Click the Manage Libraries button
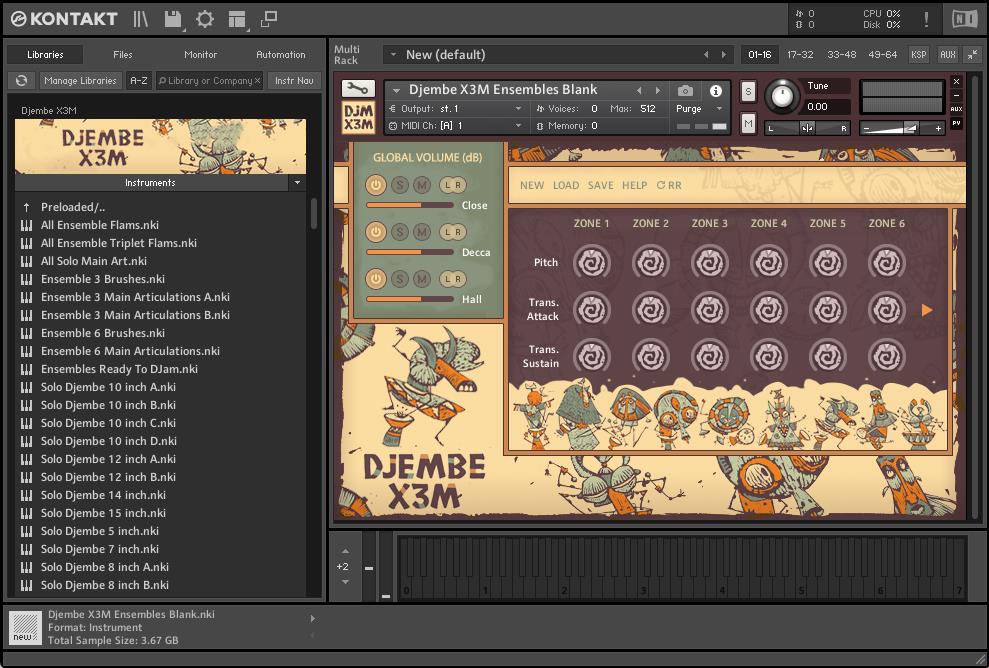The image size is (989, 668). coord(80,81)
